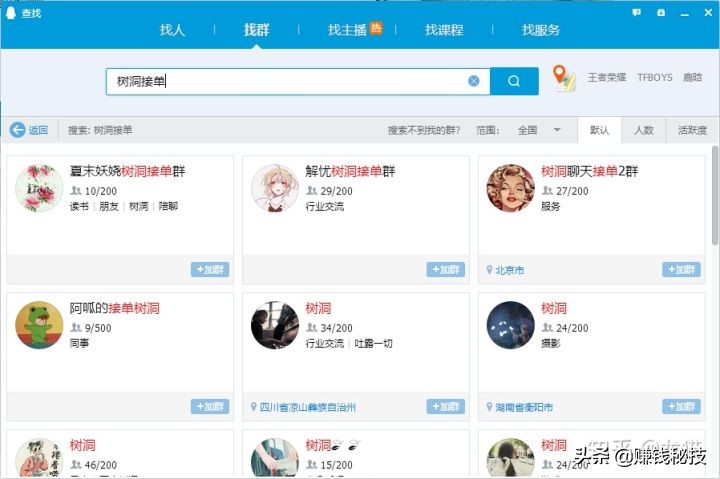The width and height of the screenshot is (720, 479).
Task: Switch to 找服务 tab
Action: click(540, 30)
